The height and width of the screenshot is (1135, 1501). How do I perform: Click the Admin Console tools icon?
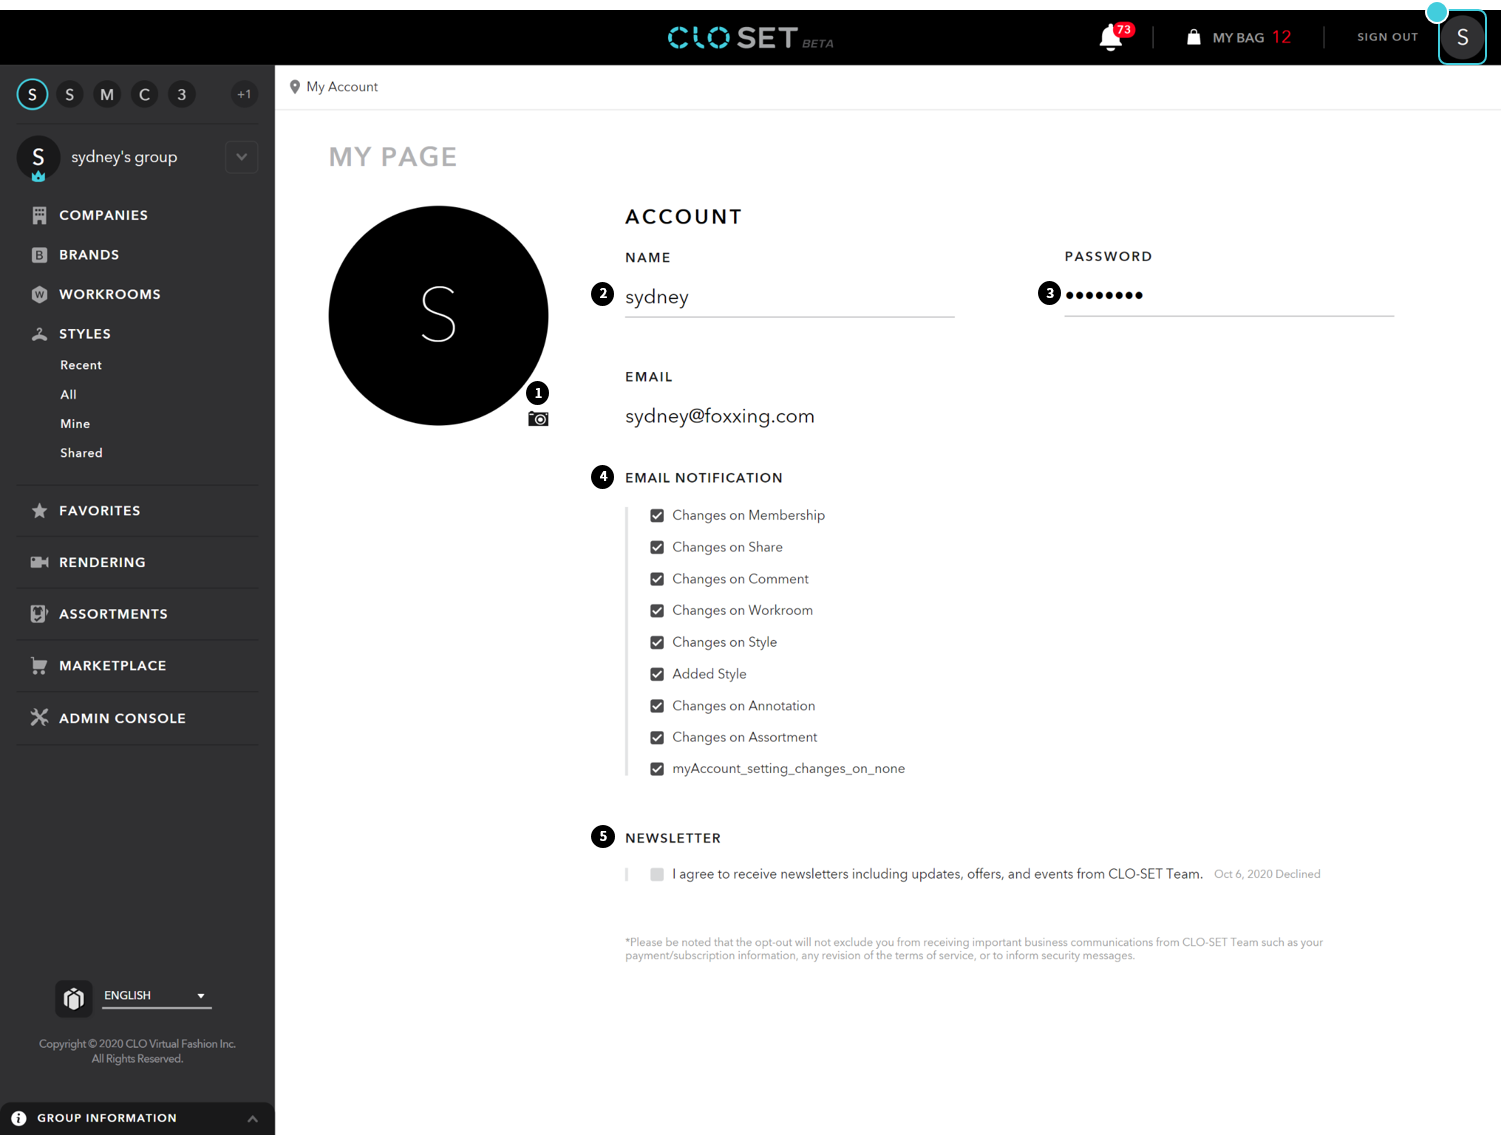tap(39, 717)
